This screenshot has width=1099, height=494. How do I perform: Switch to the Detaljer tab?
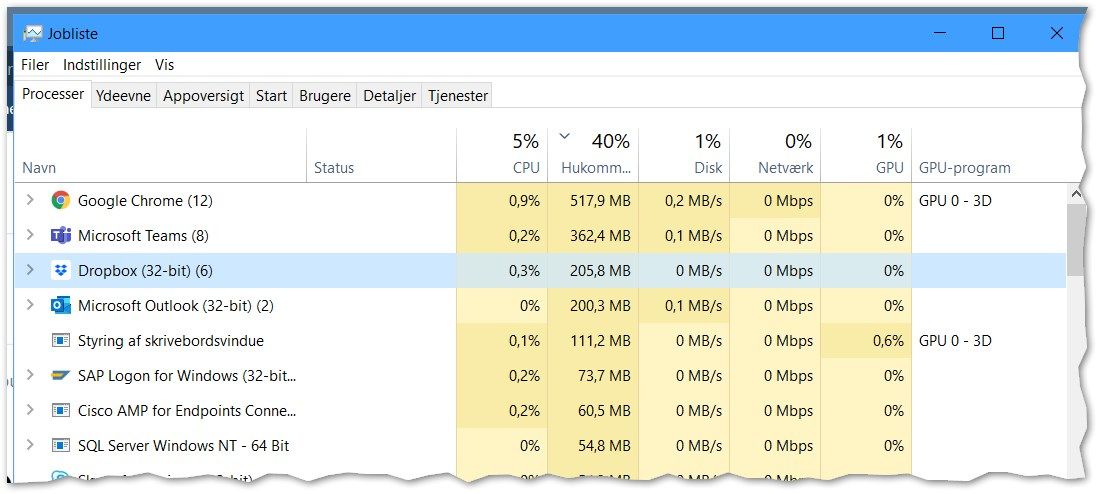(389, 96)
